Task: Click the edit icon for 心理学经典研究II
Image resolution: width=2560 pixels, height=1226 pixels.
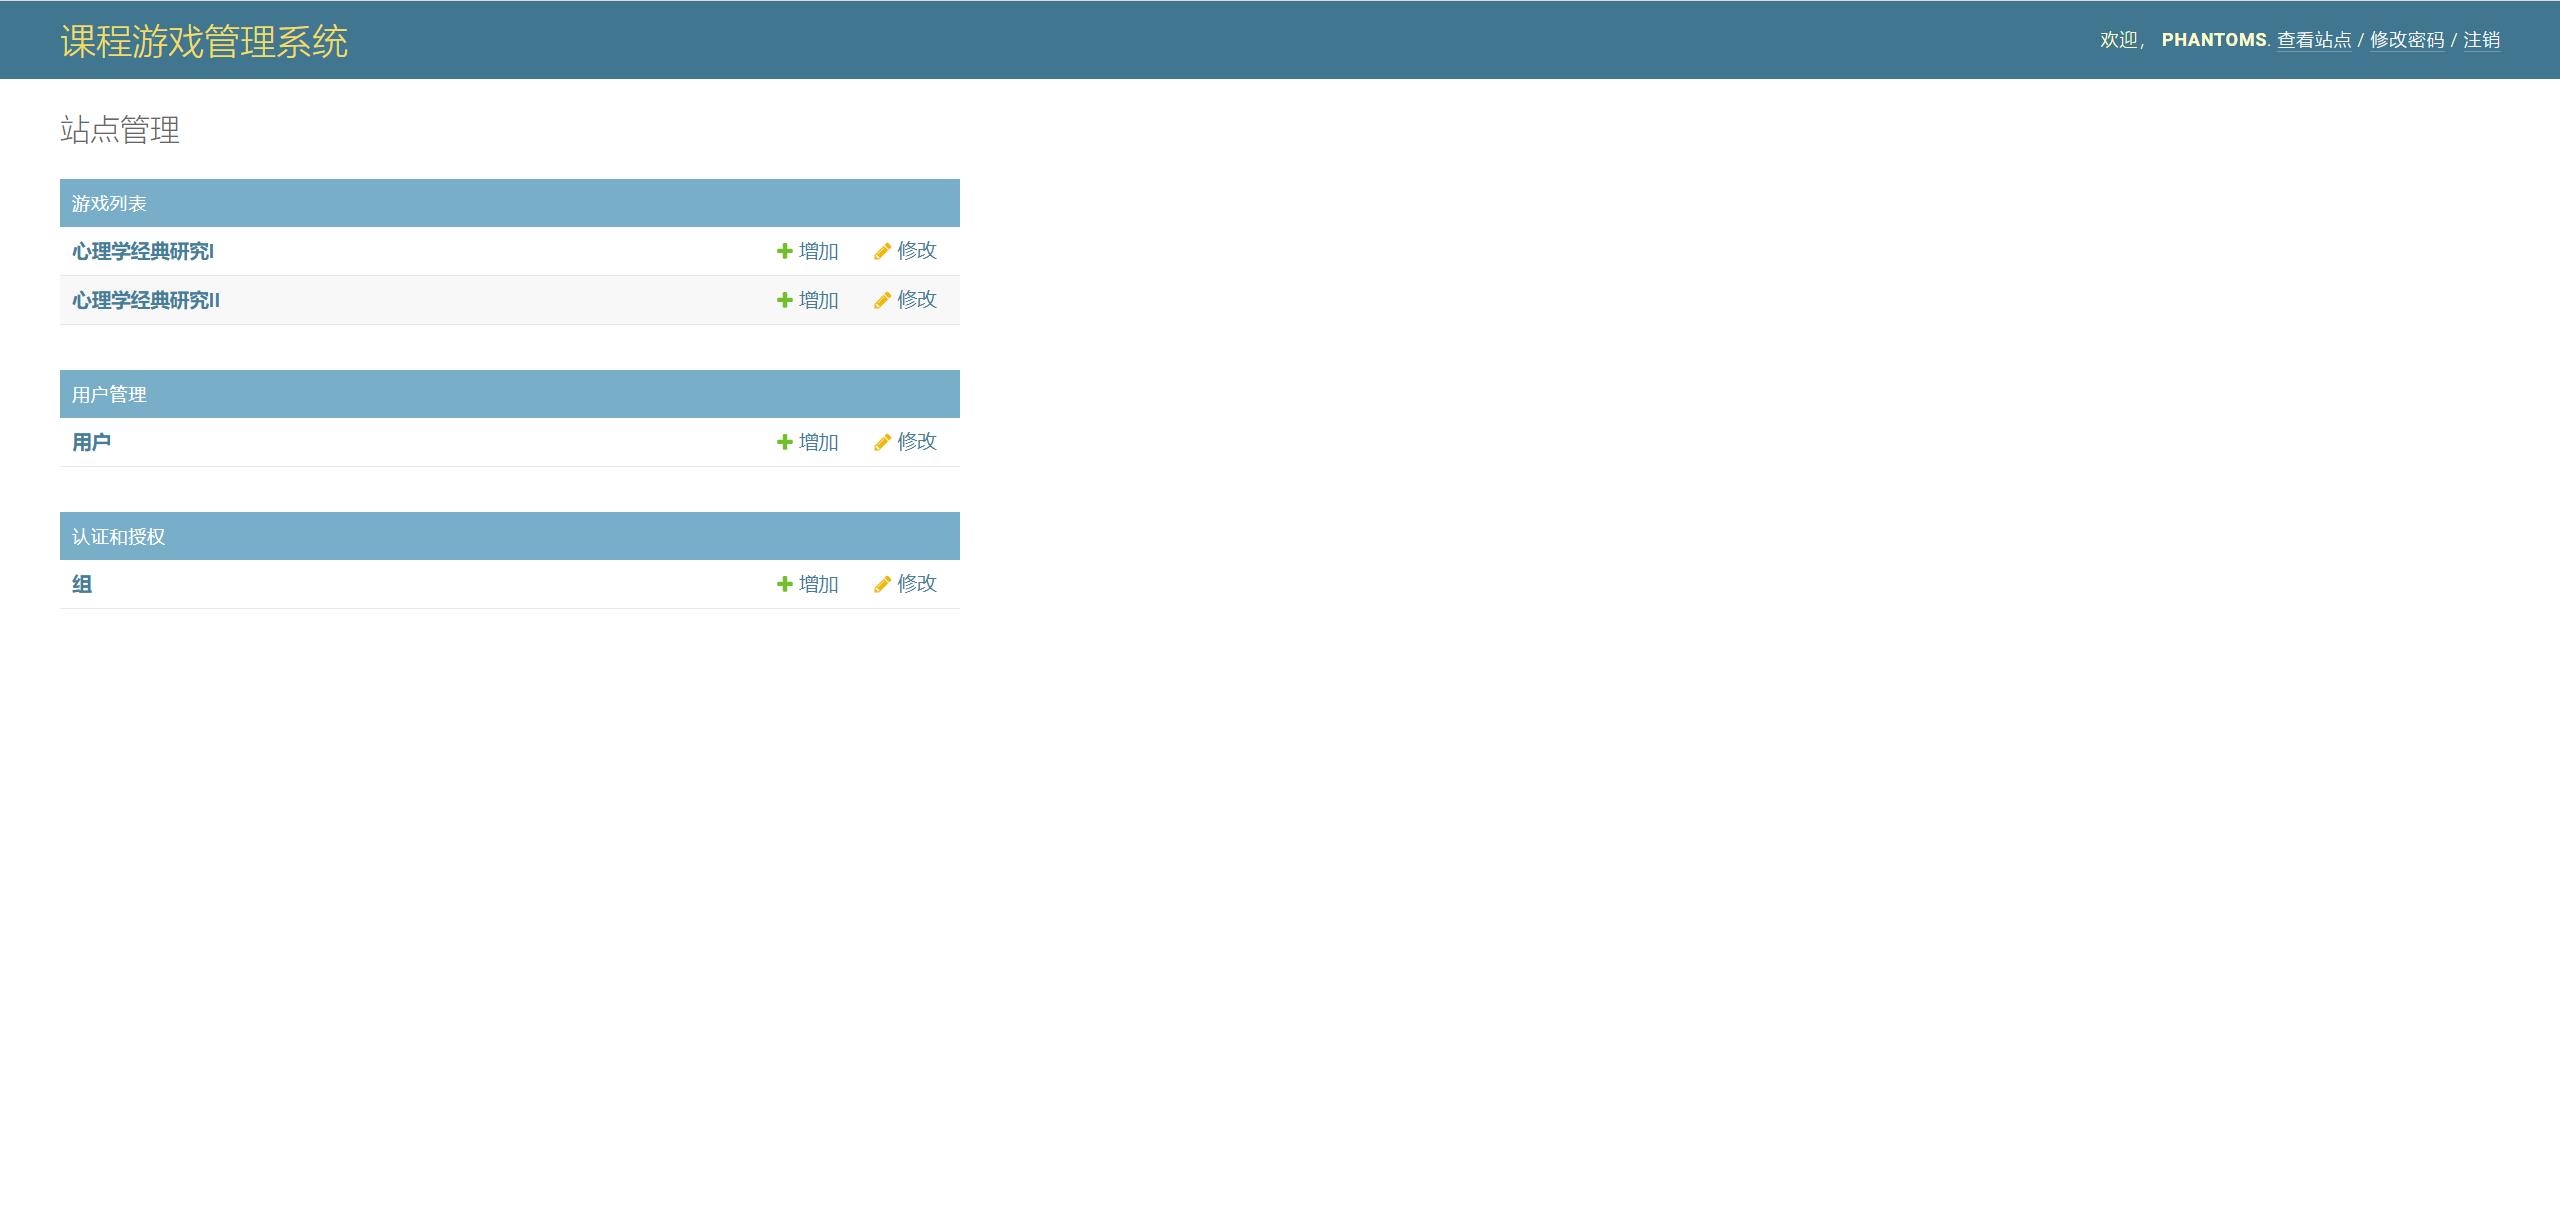Action: tap(882, 300)
